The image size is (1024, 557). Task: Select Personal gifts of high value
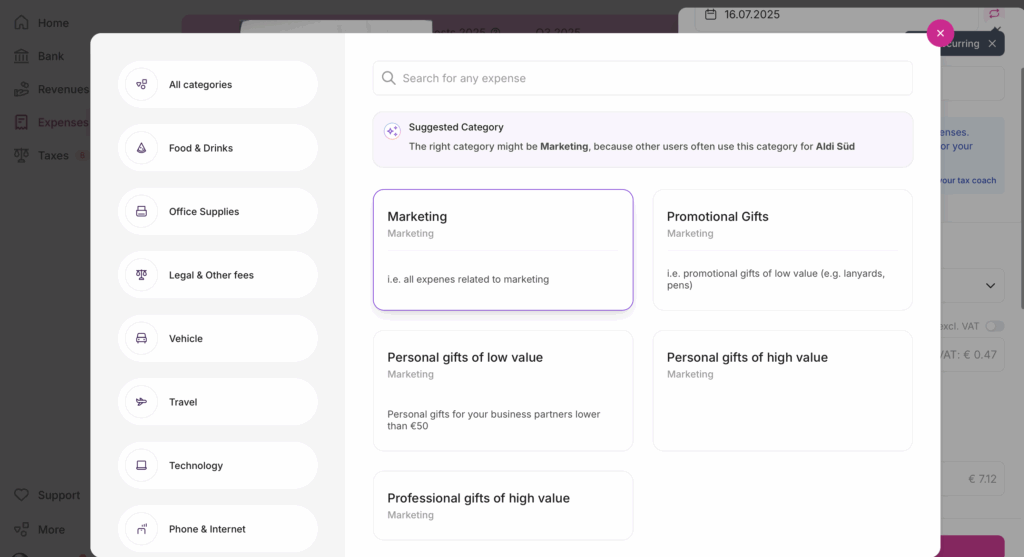782,390
